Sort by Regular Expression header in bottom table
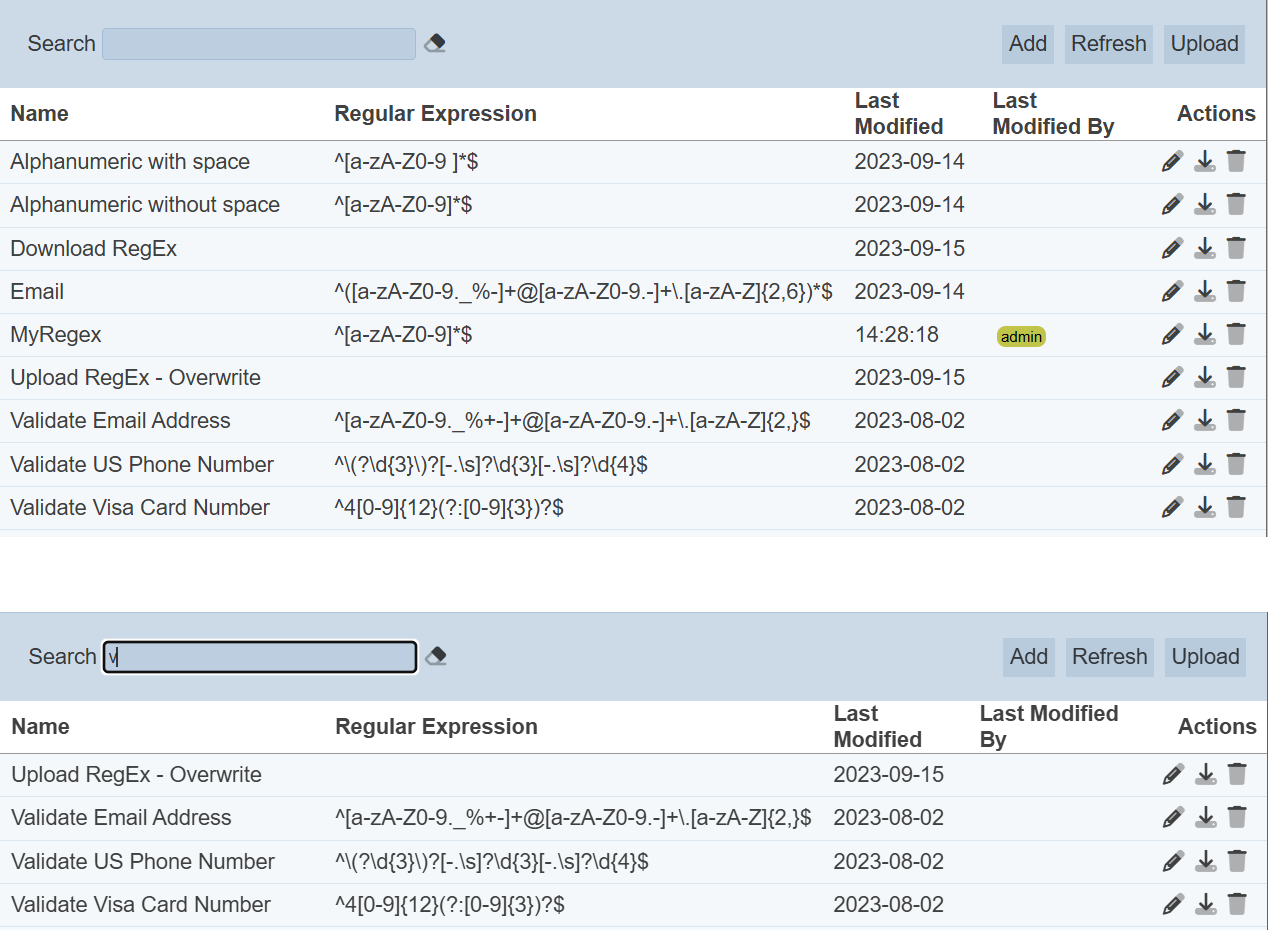The width and height of the screenshot is (1268, 930). pos(436,727)
